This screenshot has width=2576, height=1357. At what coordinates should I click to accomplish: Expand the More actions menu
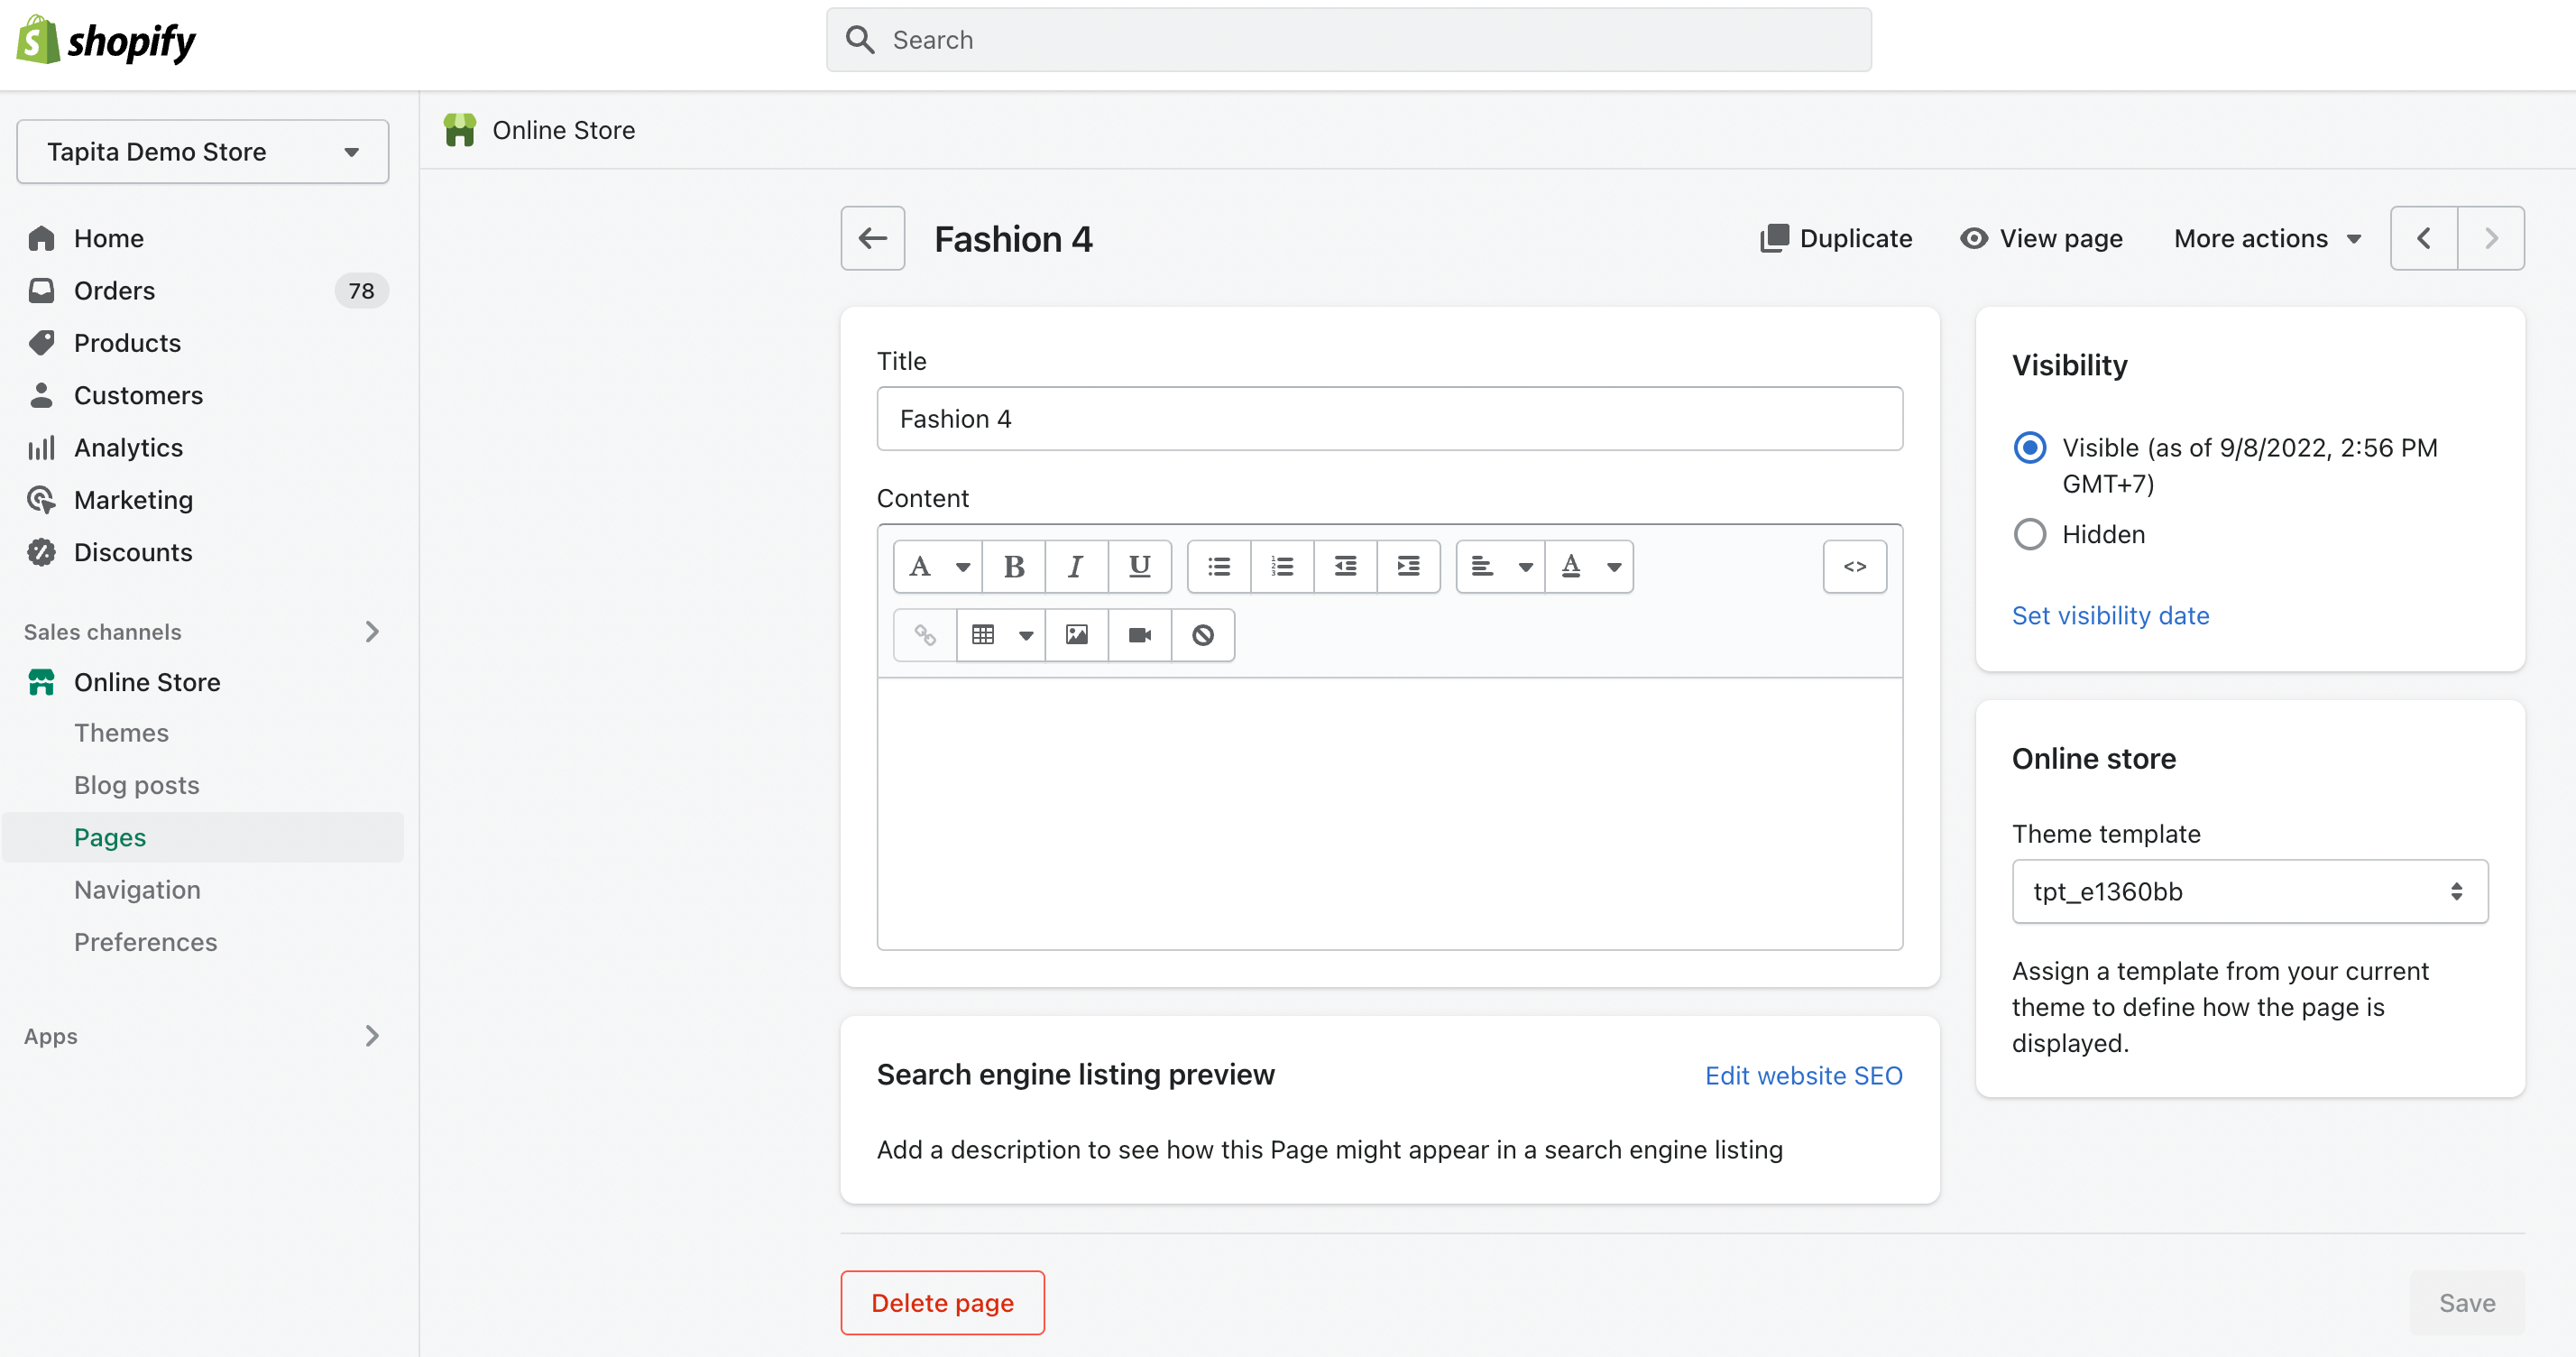click(2267, 239)
